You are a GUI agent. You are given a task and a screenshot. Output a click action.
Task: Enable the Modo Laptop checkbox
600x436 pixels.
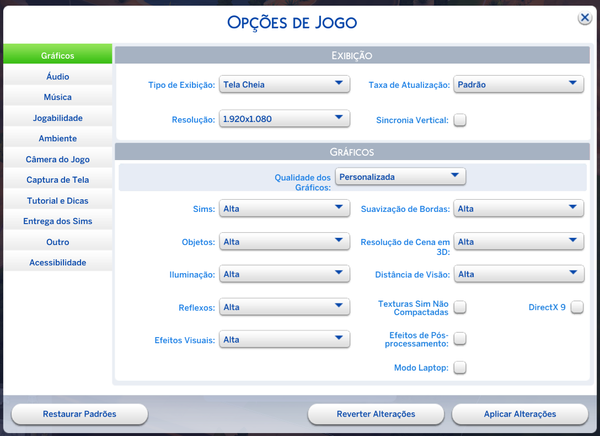coord(460,367)
